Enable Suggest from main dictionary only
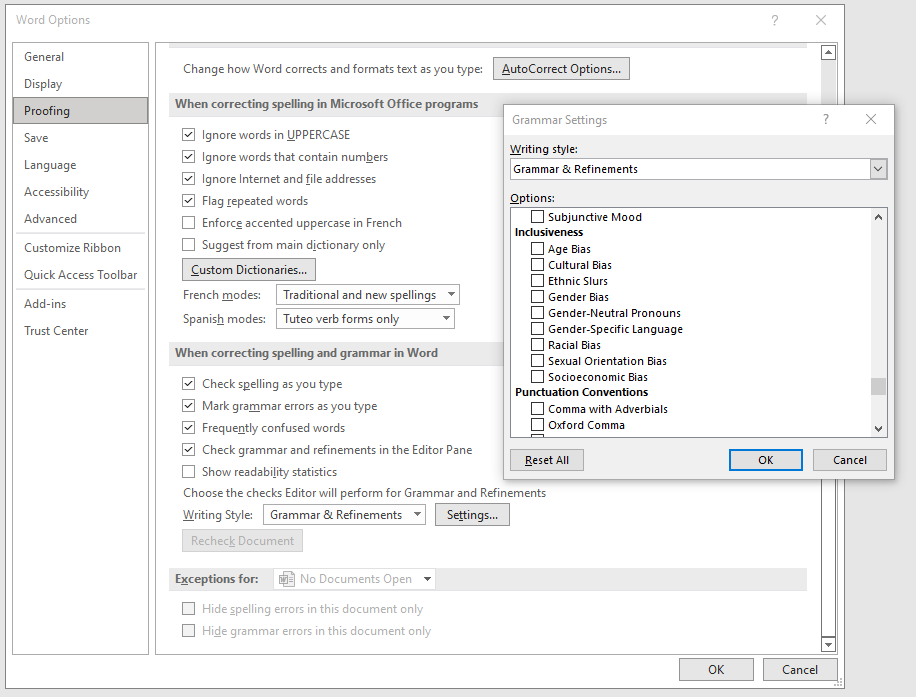 pos(188,245)
